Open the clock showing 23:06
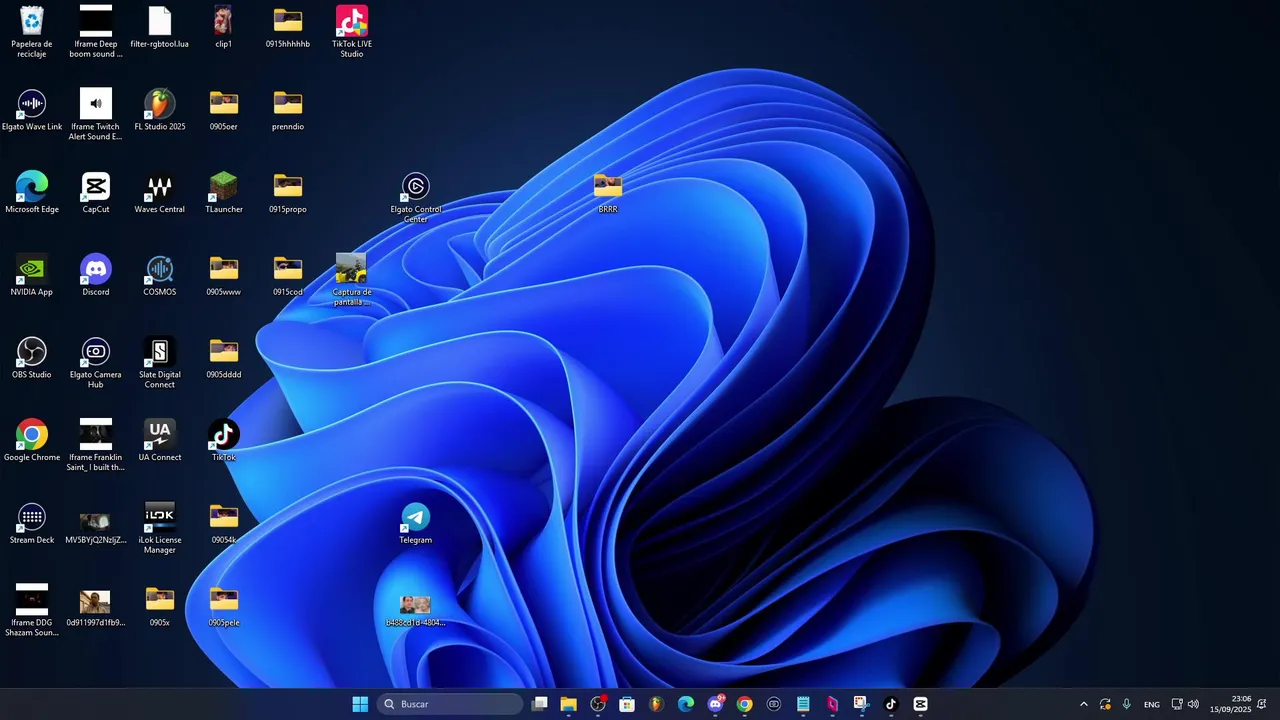Viewport: 1280px width, 720px height. coord(1231,704)
